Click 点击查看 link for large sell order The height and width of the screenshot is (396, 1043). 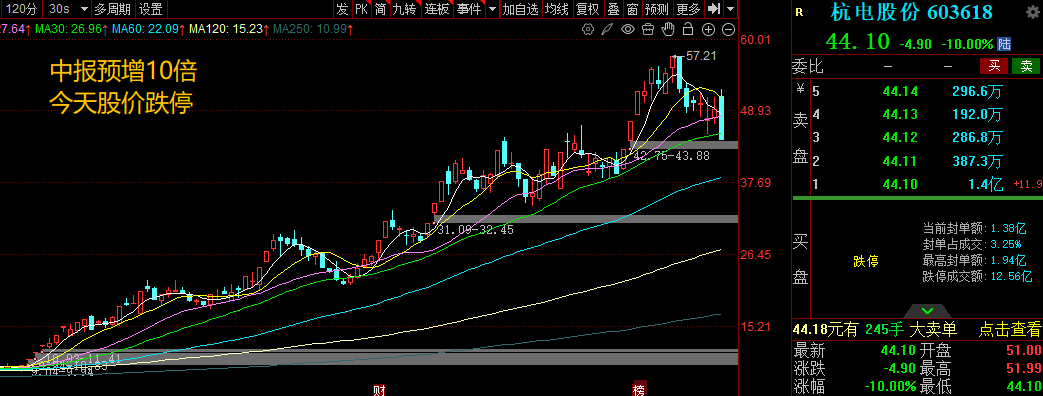pyautogui.click(x=1009, y=329)
